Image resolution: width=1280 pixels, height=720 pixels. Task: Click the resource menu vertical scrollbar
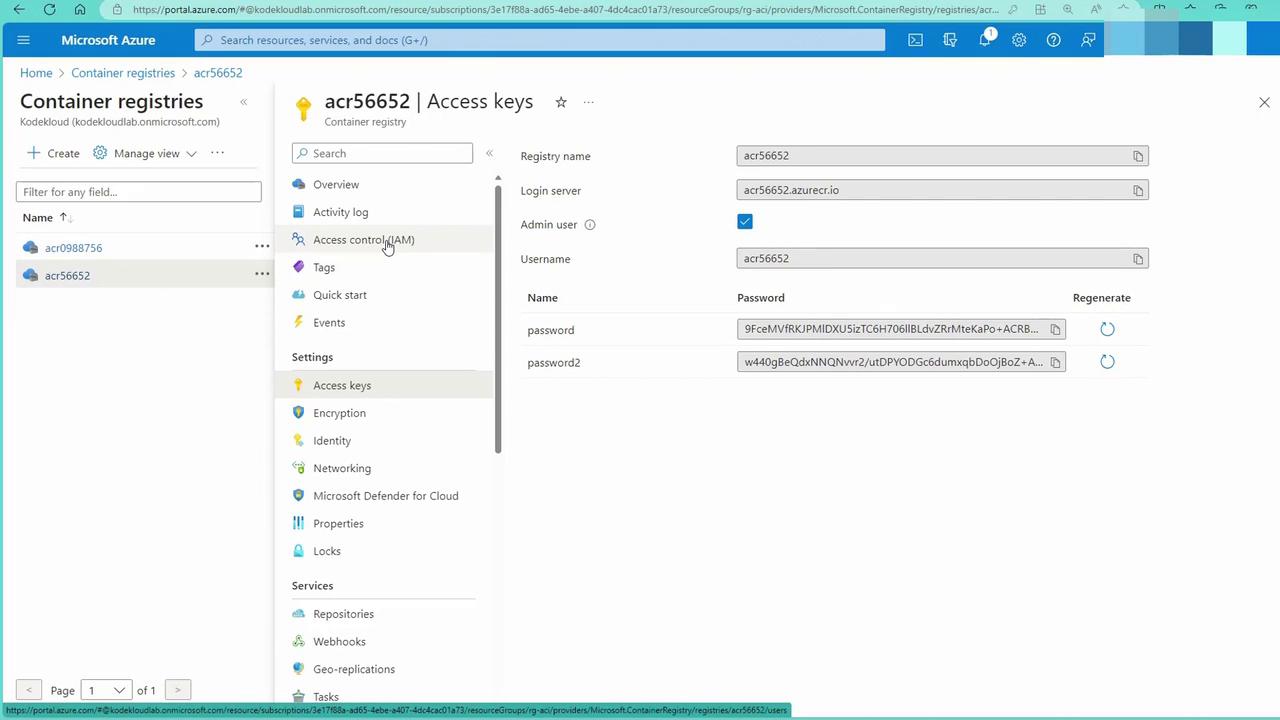point(498,320)
